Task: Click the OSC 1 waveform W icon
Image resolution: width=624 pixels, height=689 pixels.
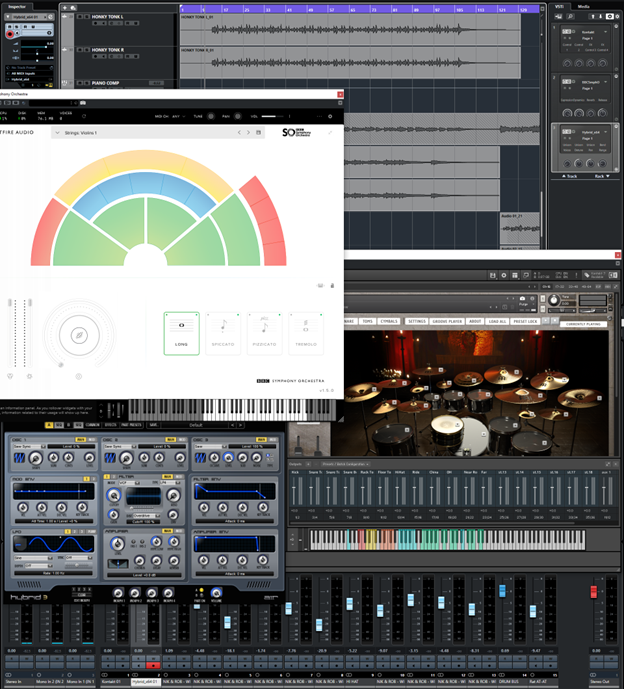Action: coord(20,458)
